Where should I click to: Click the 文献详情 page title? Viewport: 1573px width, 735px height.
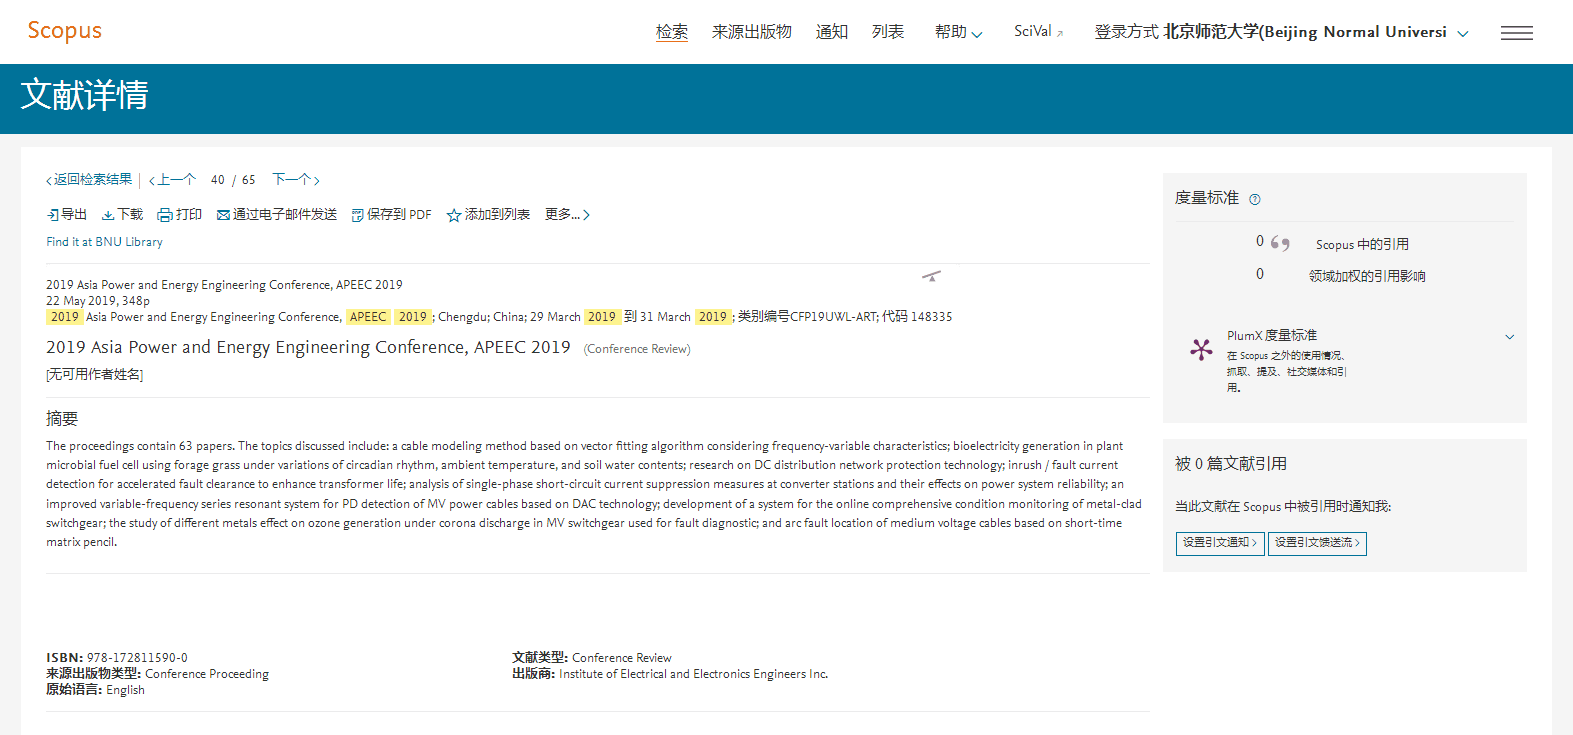click(85, 95)
